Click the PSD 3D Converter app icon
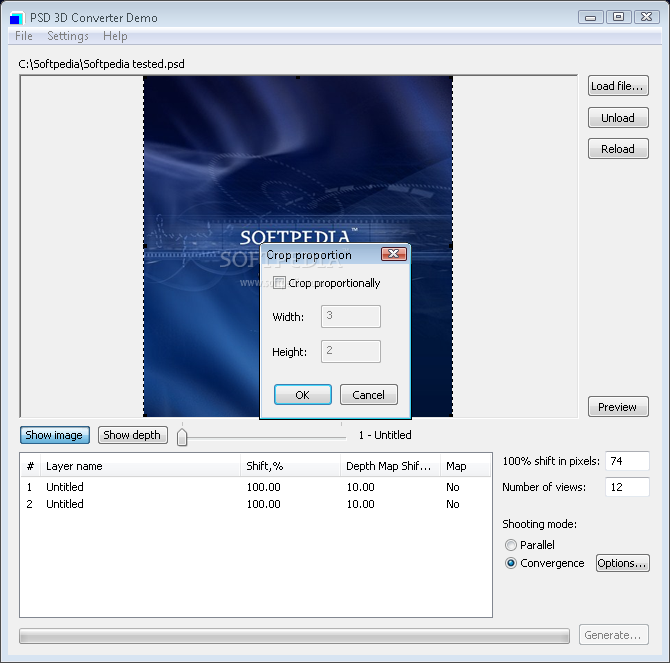 (16, 18)
